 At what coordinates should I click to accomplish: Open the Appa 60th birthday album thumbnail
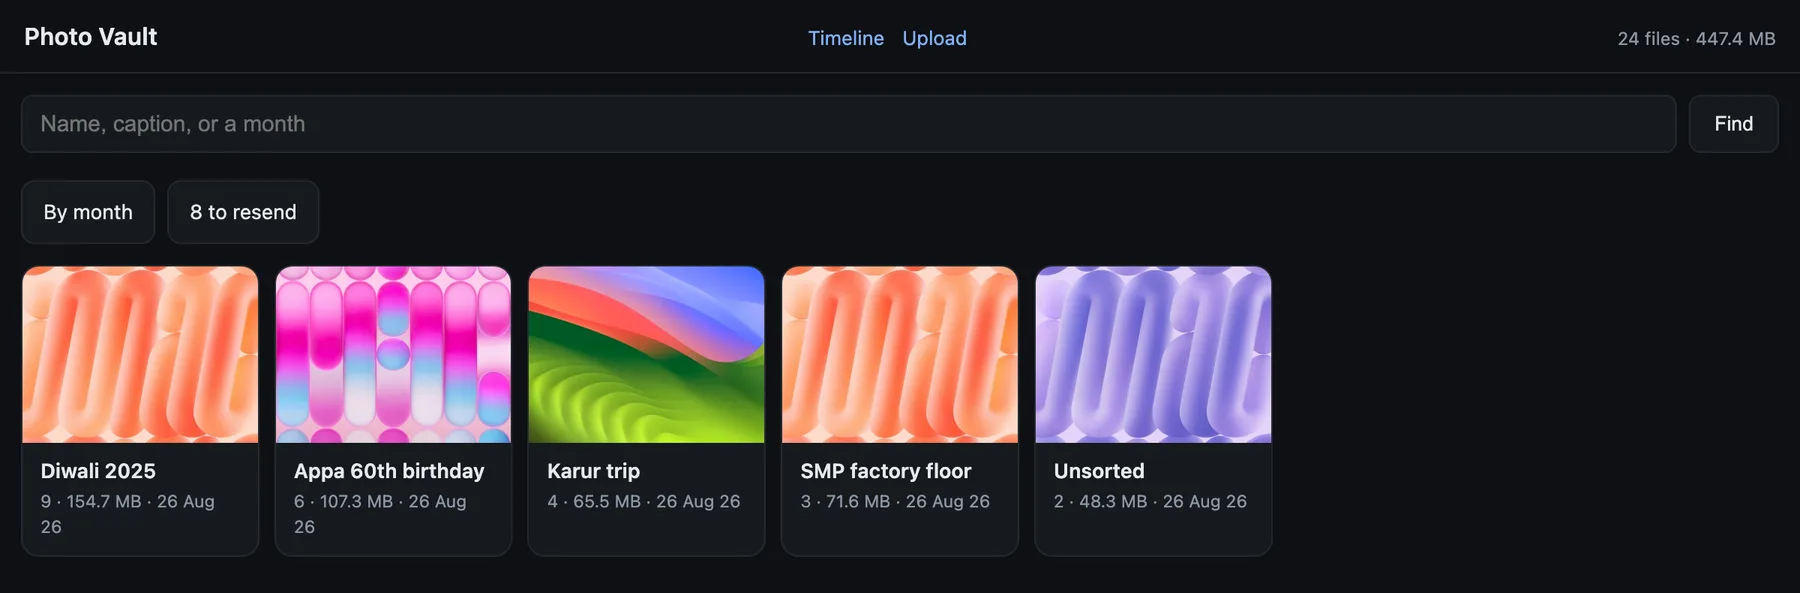coord(393,355)
